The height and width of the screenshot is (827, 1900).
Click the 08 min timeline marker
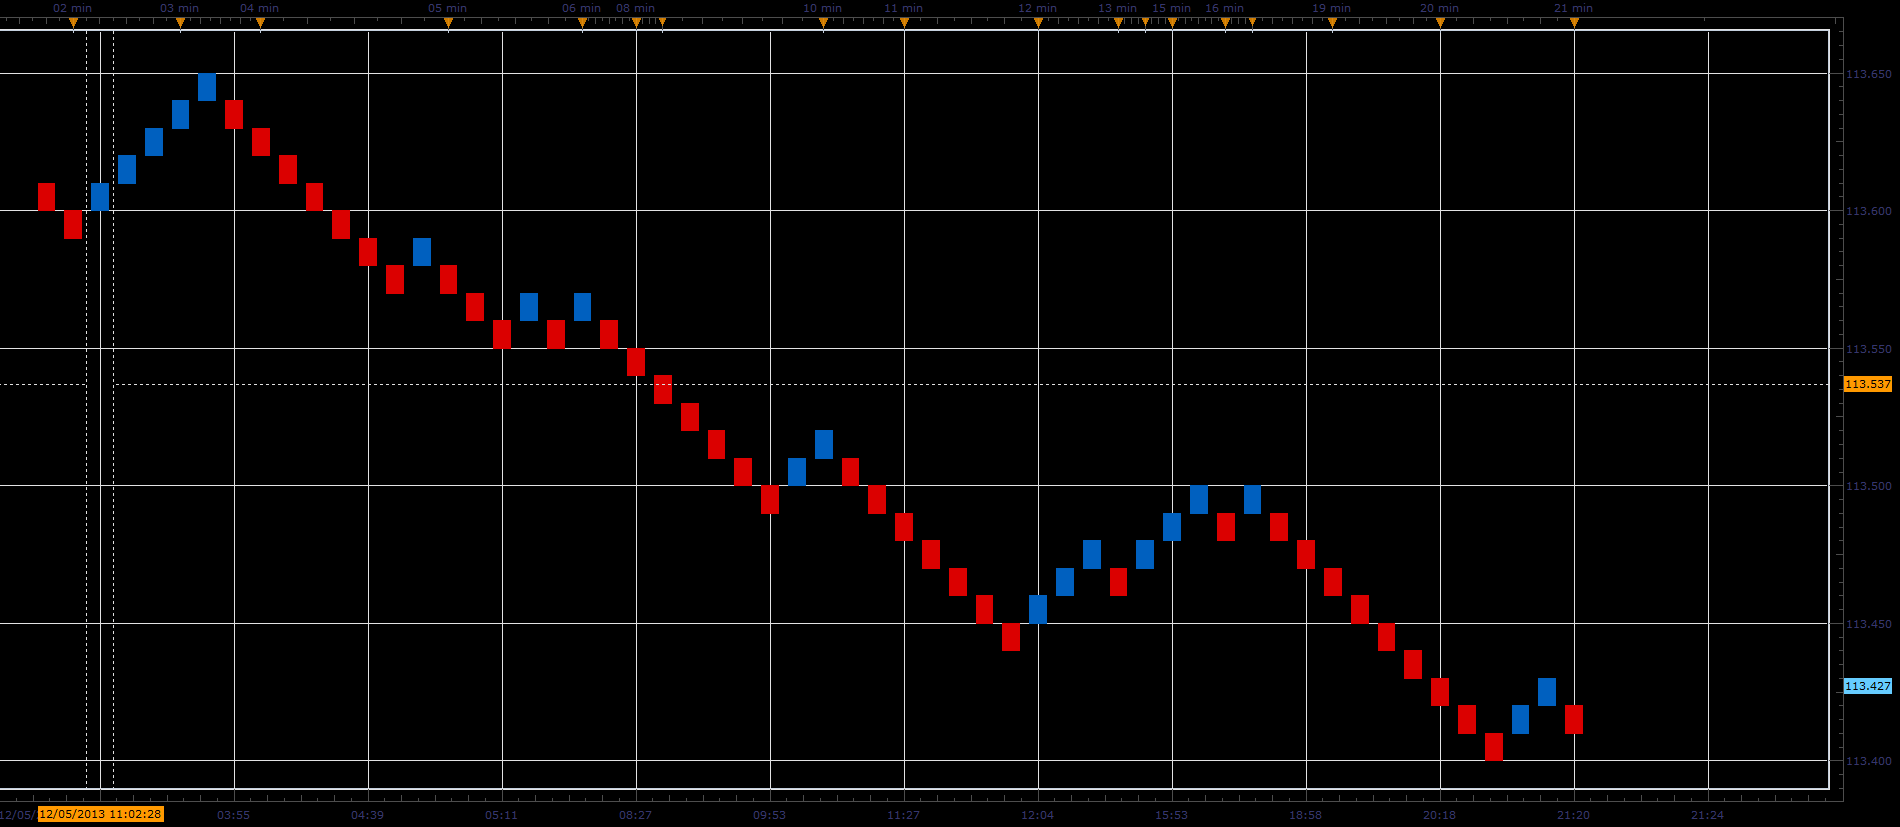pyautogui.click(x=636, y=22)
